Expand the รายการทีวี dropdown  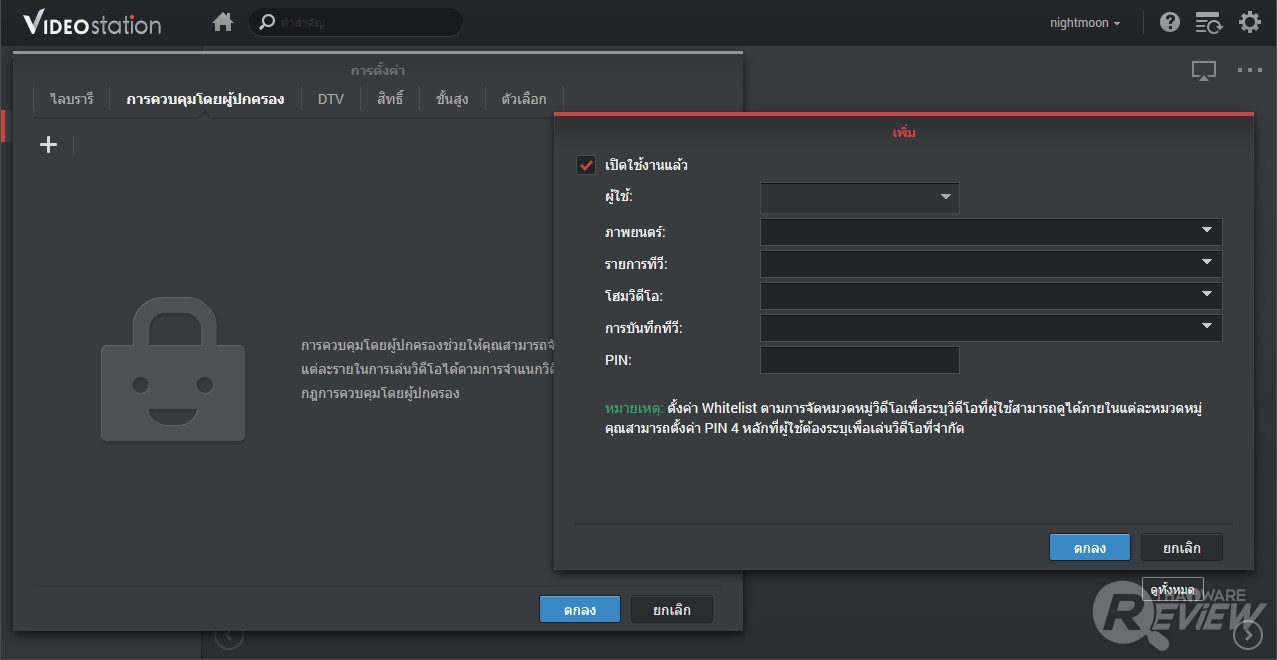[991, 264]
